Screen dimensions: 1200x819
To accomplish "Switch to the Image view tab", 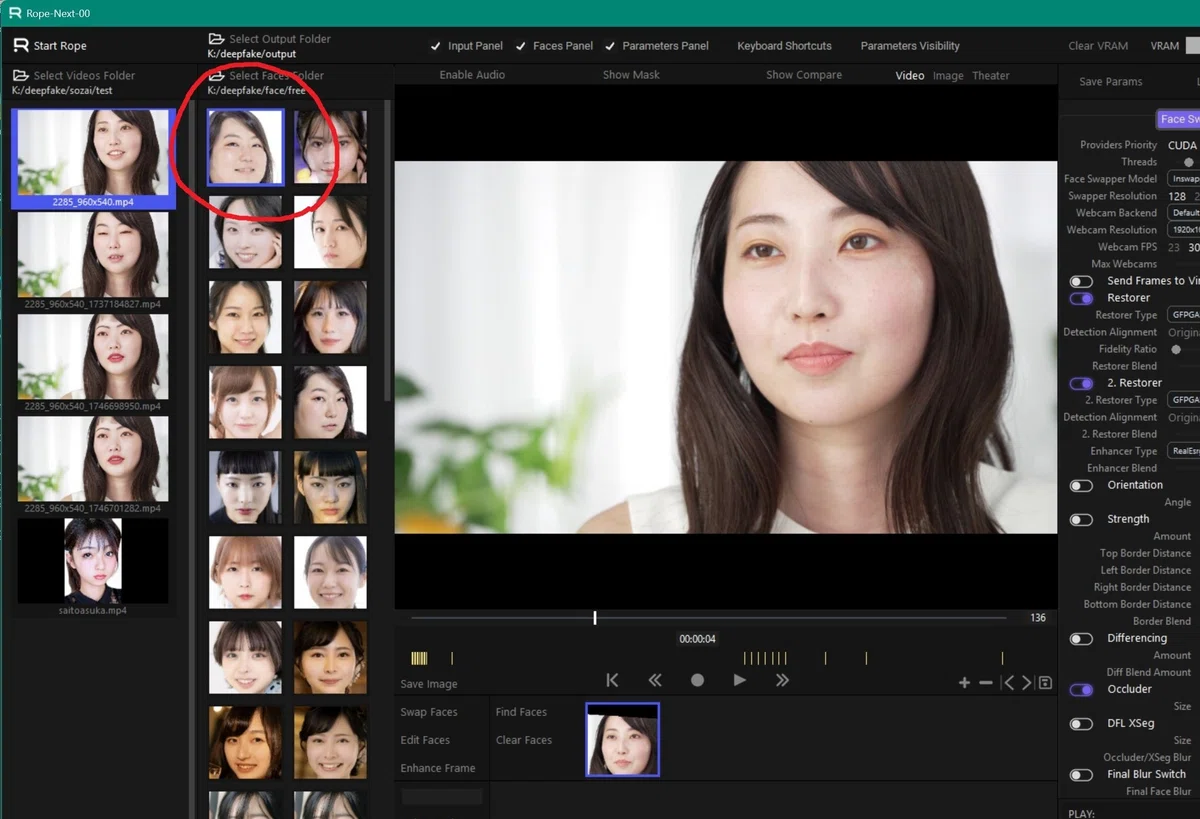I will pos(948,76).
